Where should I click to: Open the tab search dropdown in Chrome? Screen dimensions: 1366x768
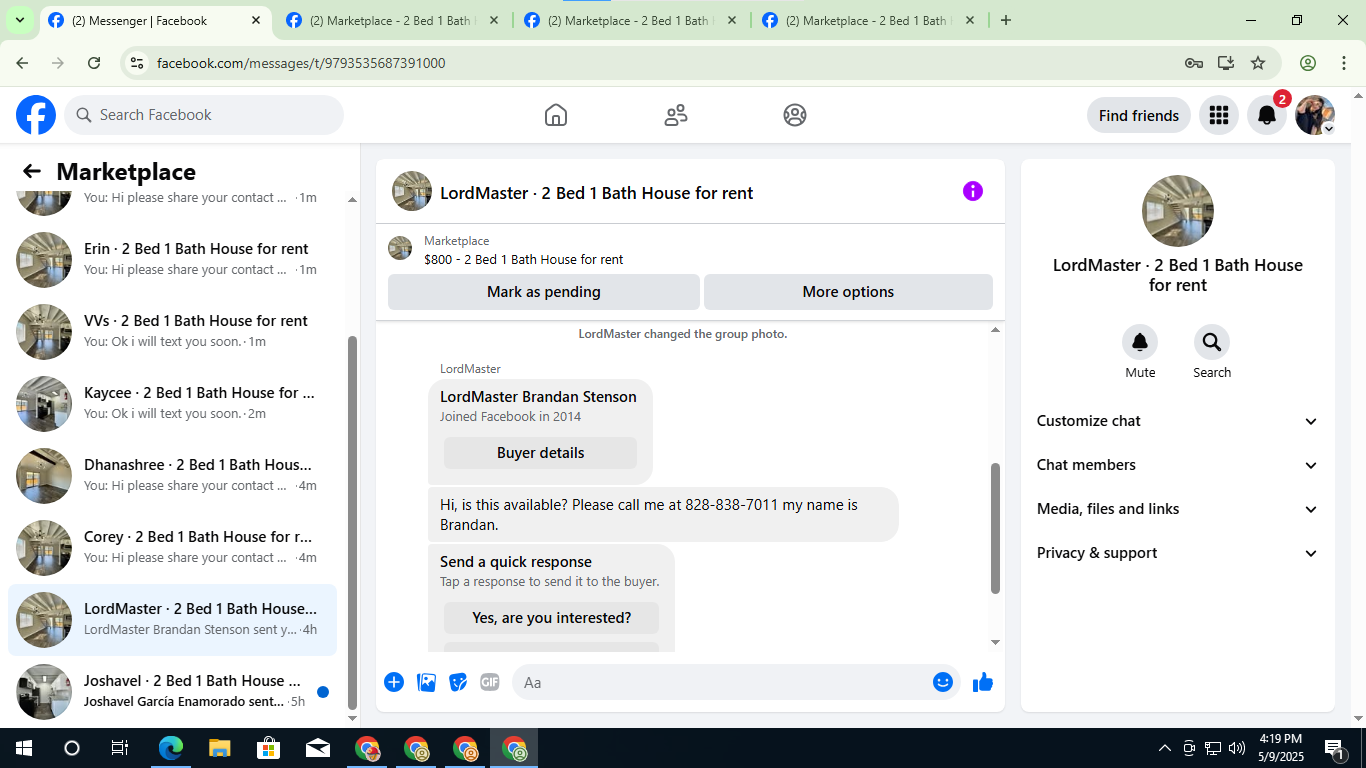point(19,20)
